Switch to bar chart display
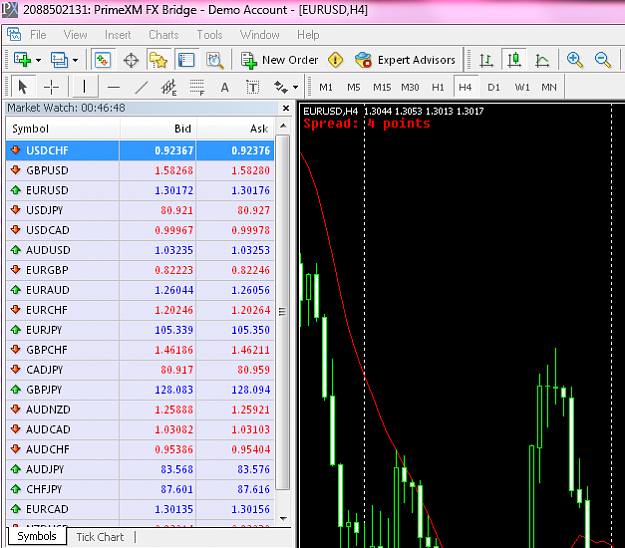625x548 pixels. (486, 60)
